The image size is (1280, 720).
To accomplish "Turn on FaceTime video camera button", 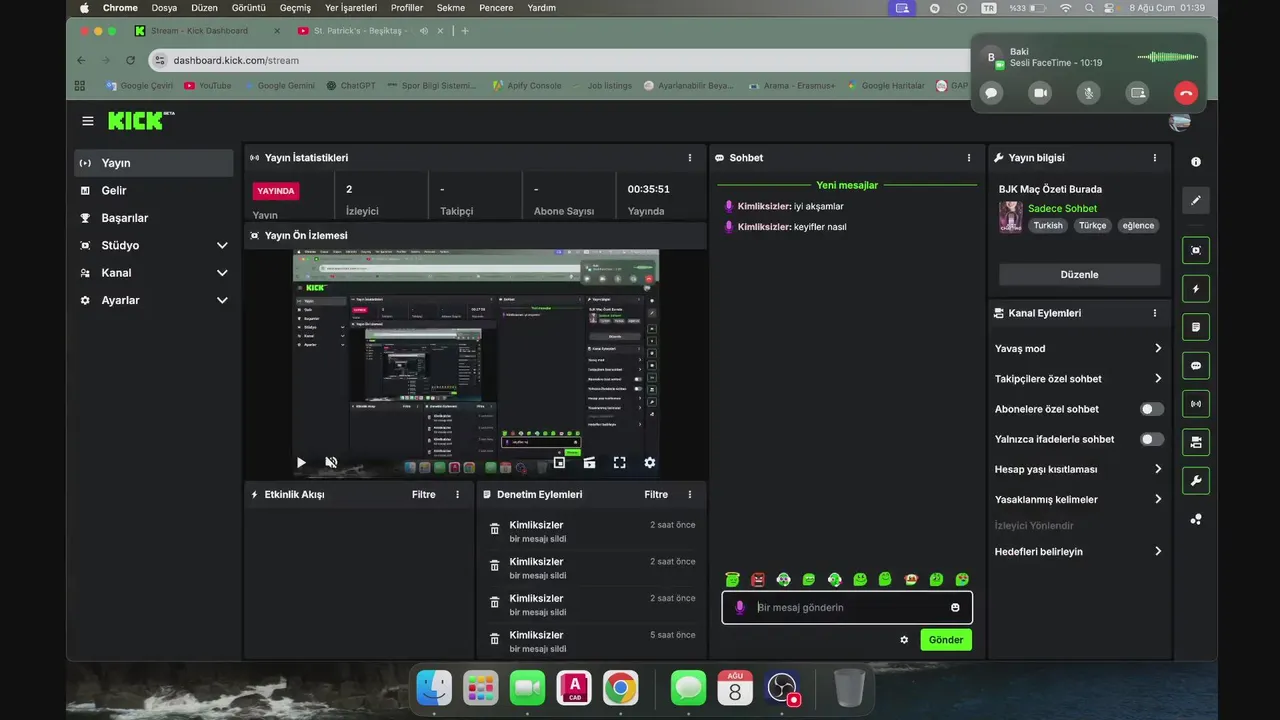I will click(x=1040, y=93).
